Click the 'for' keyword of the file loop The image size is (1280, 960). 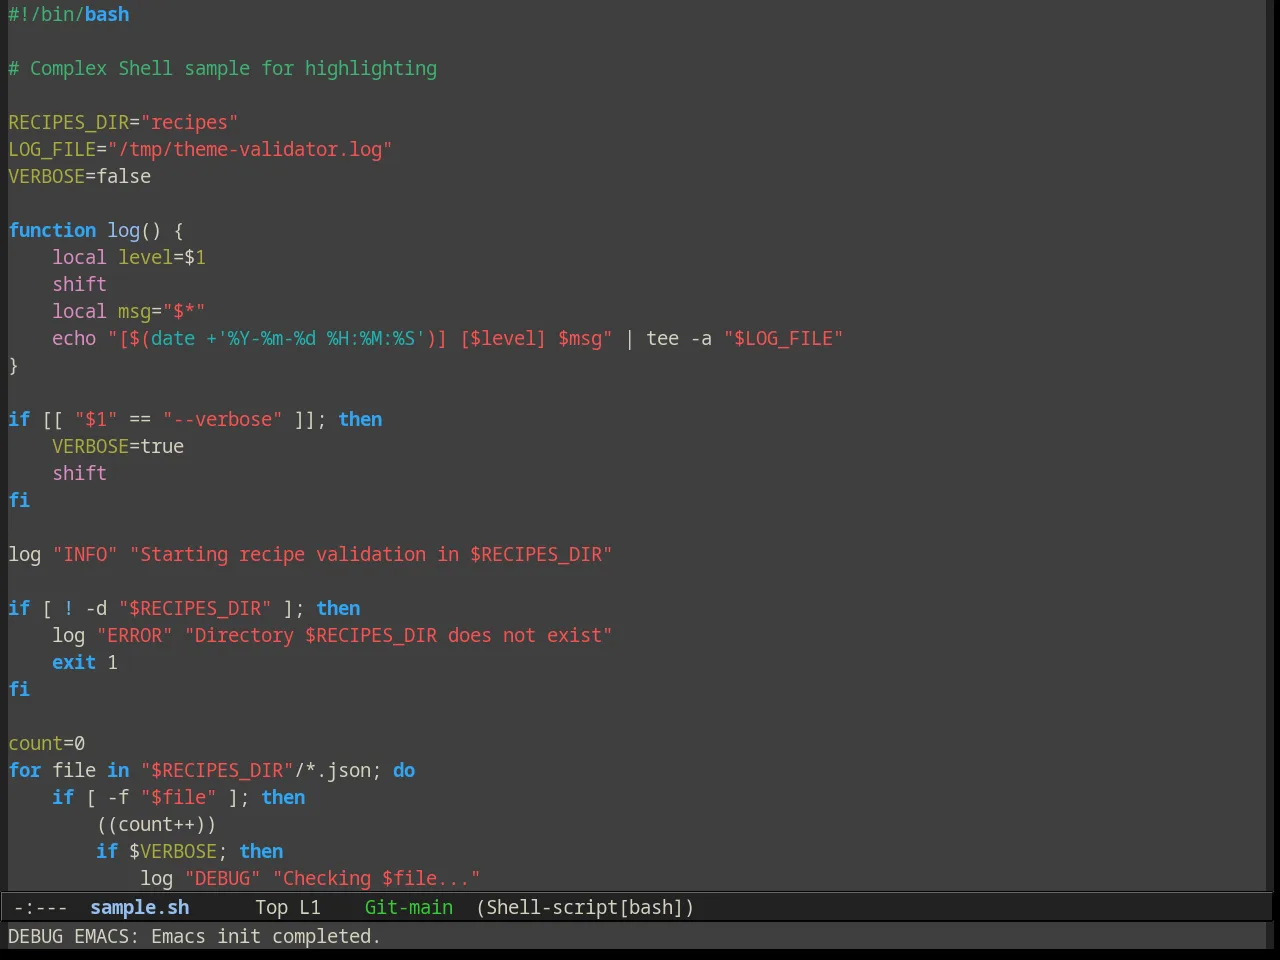25,770
